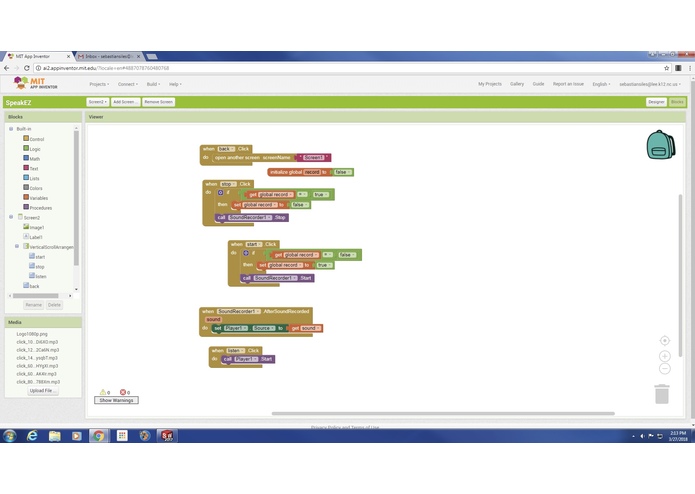695x494 pixels.
Task: Click the Add Screen button
Action: 125,102
